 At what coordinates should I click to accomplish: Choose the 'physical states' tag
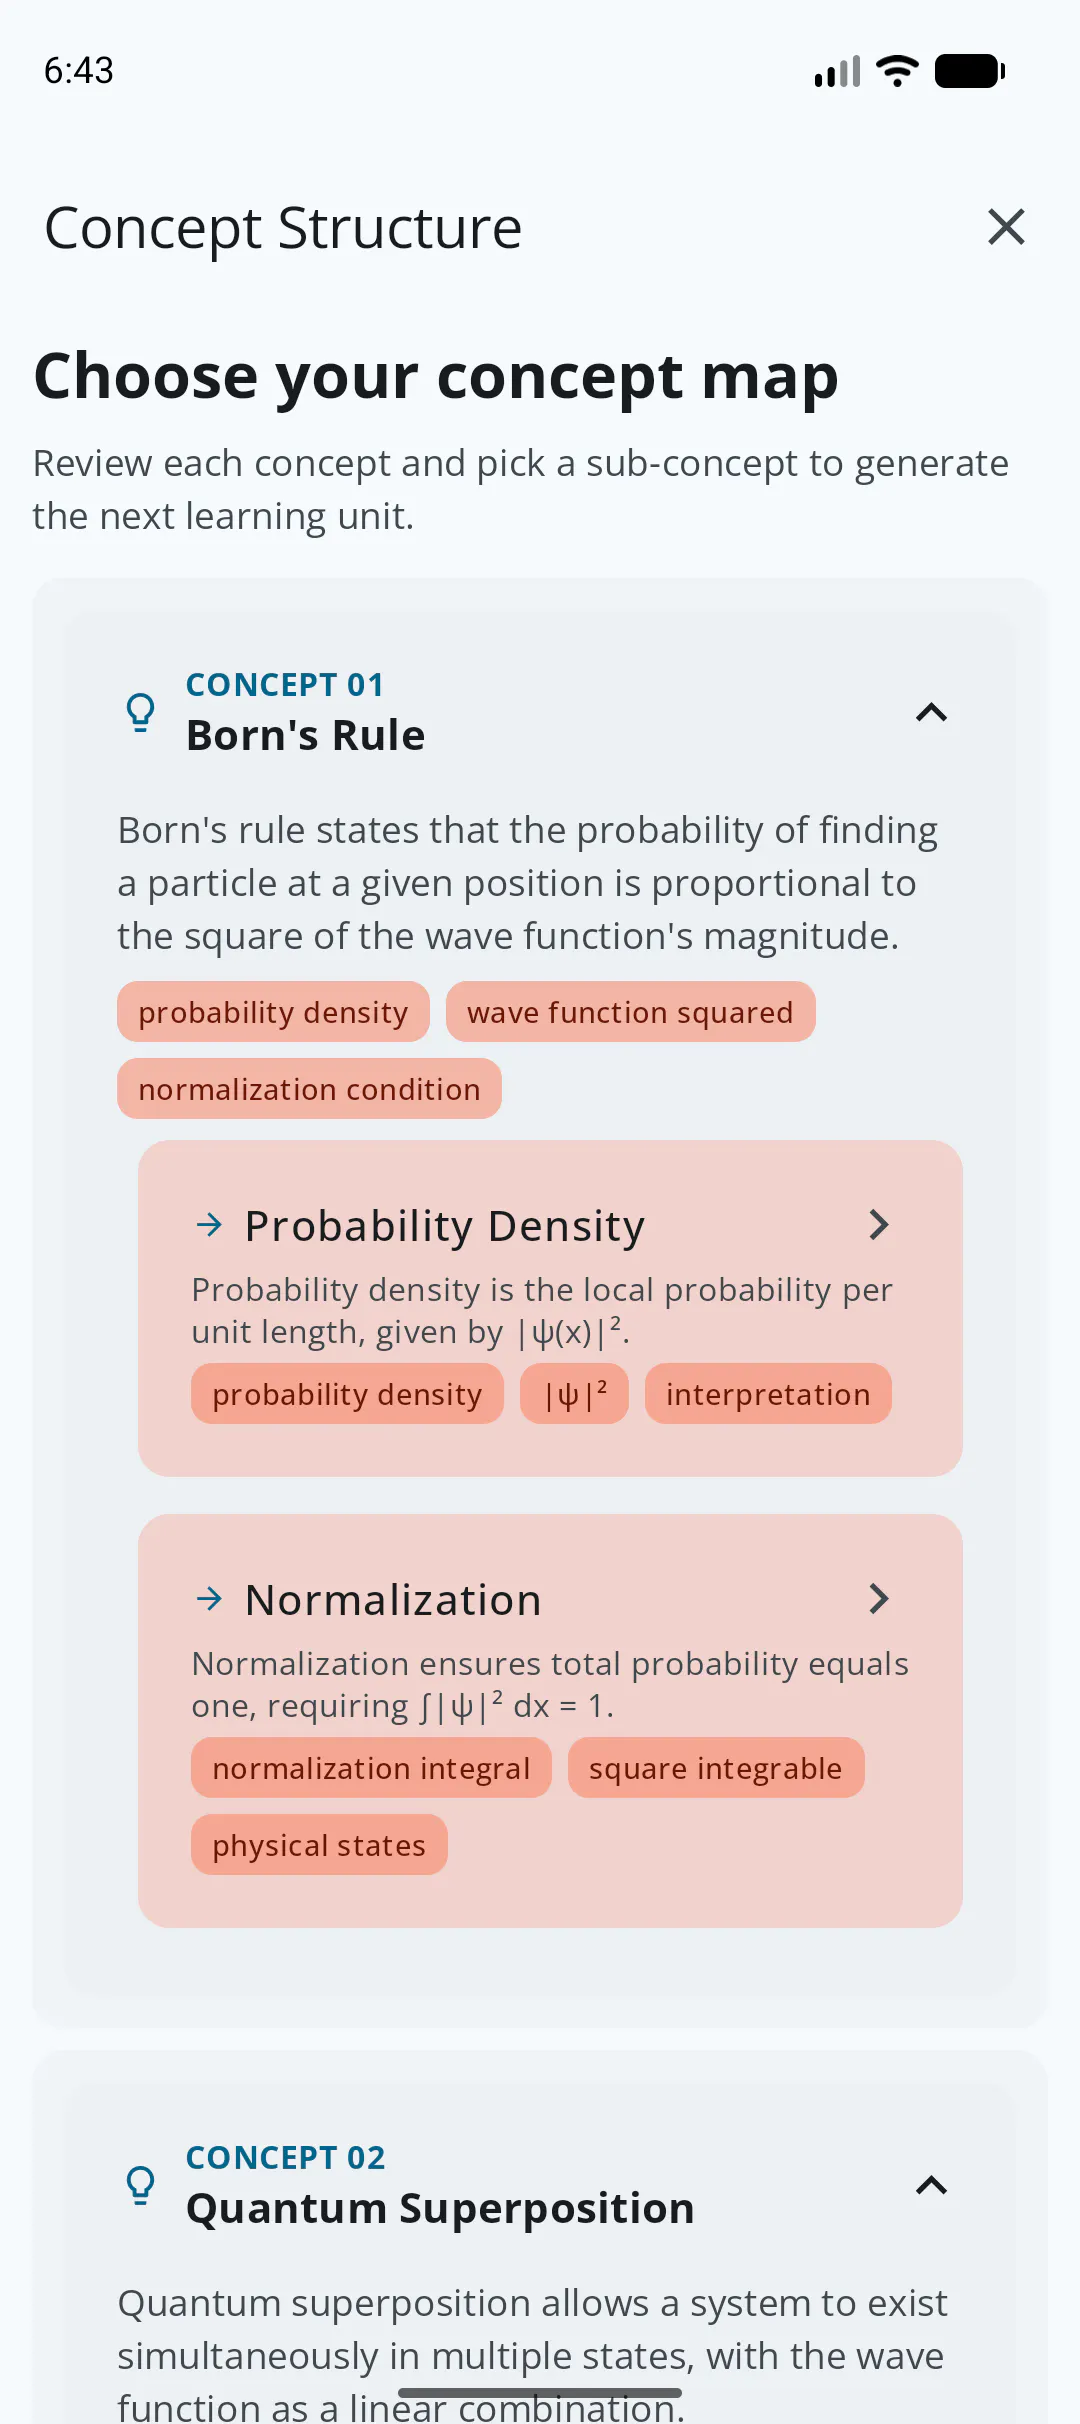[319, 1845]
